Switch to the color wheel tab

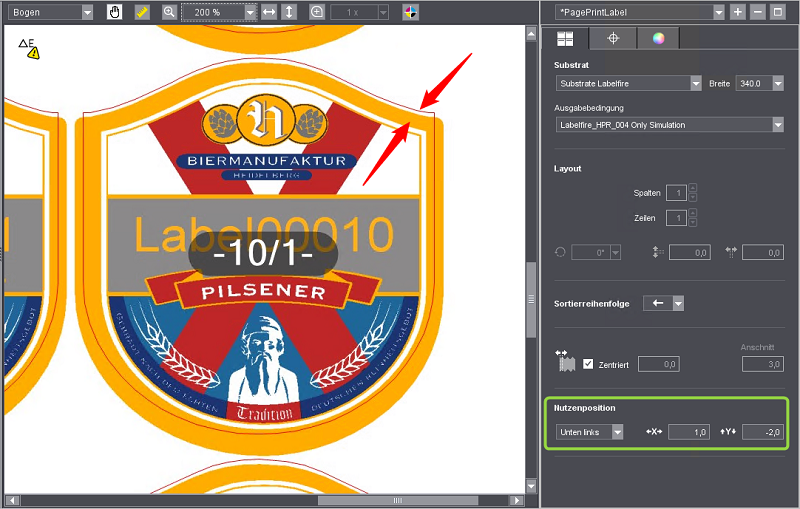coord(658,38)
